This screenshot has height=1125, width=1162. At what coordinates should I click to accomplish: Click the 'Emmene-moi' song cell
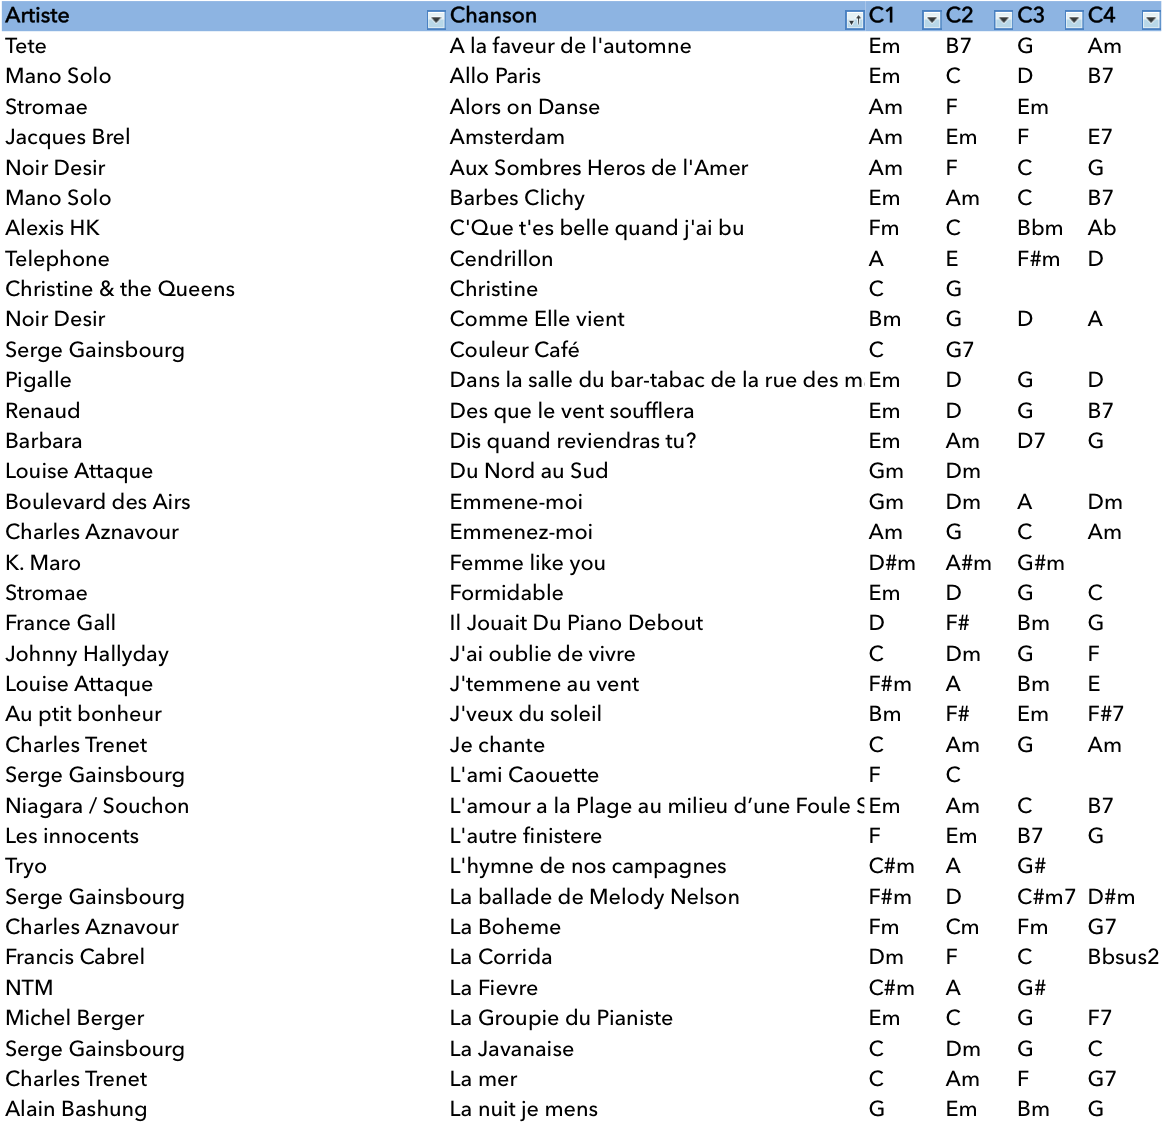516,502
